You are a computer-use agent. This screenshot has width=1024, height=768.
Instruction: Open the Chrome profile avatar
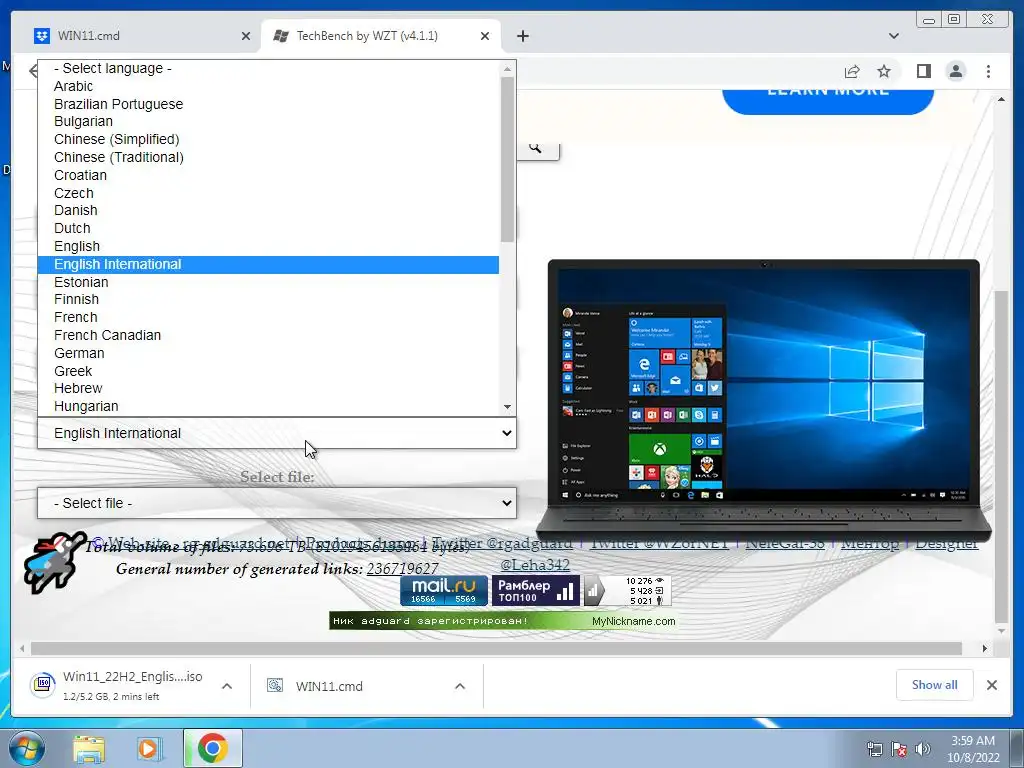(x=955, y=71)
